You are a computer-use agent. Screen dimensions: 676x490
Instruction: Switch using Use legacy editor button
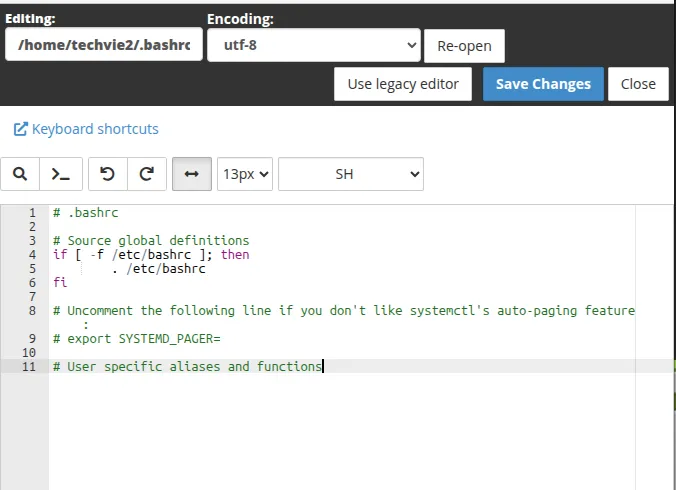[x=403, y=84]
